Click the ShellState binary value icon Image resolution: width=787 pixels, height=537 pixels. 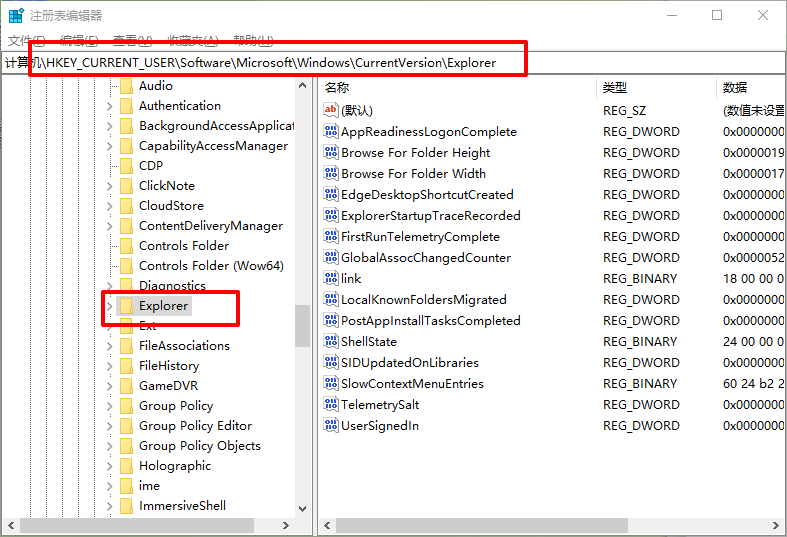point(331,341)
